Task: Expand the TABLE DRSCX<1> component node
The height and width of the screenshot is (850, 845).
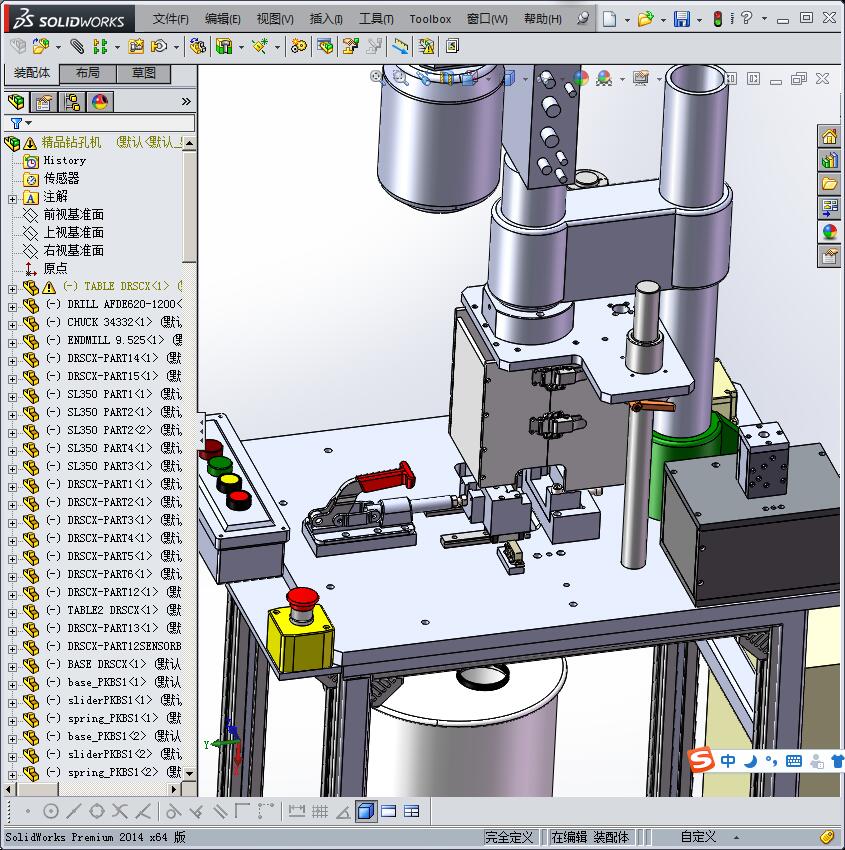Action: 12,289
